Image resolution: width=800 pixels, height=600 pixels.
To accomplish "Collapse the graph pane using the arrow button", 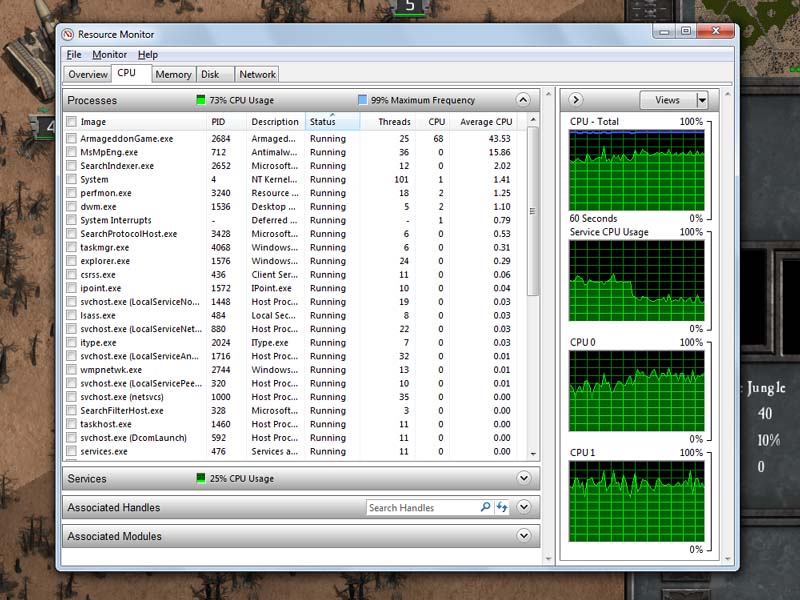I will point(576,99).
